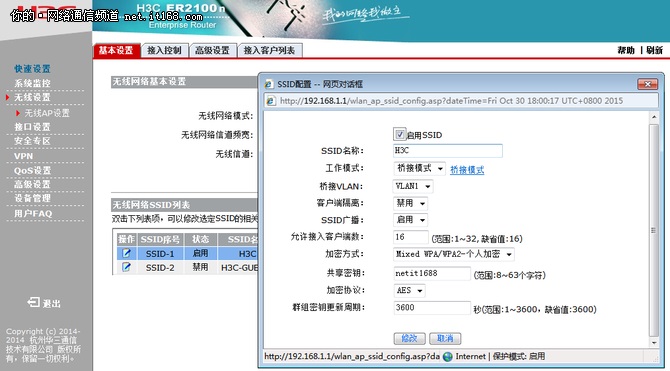Image resolution: width=670 pixels, height=371 pixels.
Task: Open 快速设置 in the sidebar
Action: pyautogui.click(x=32, y=69)
